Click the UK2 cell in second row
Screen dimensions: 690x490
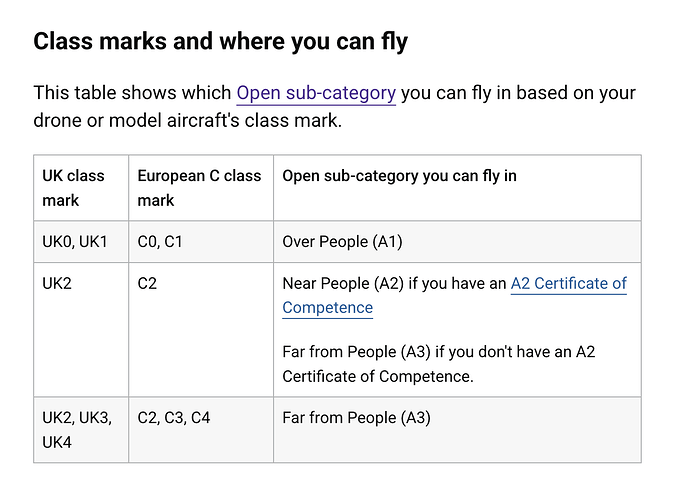point(81,330)
